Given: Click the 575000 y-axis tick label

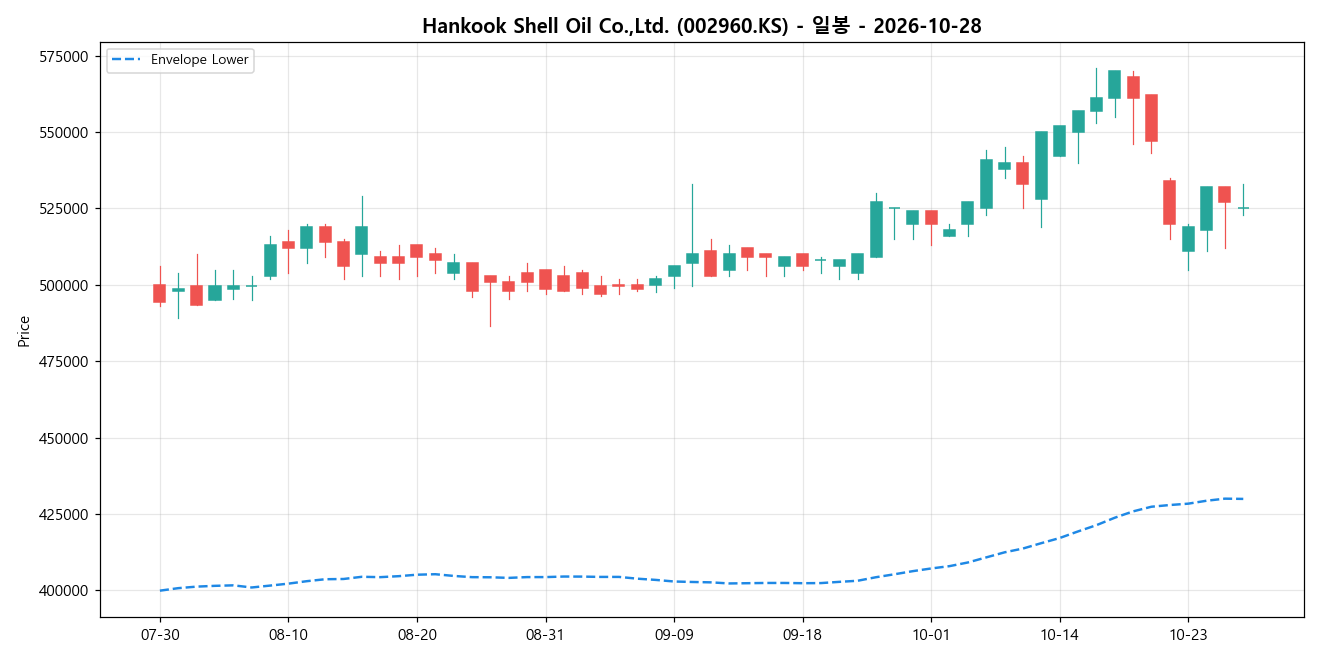Looking at the screenshot, I should point(66,56).
